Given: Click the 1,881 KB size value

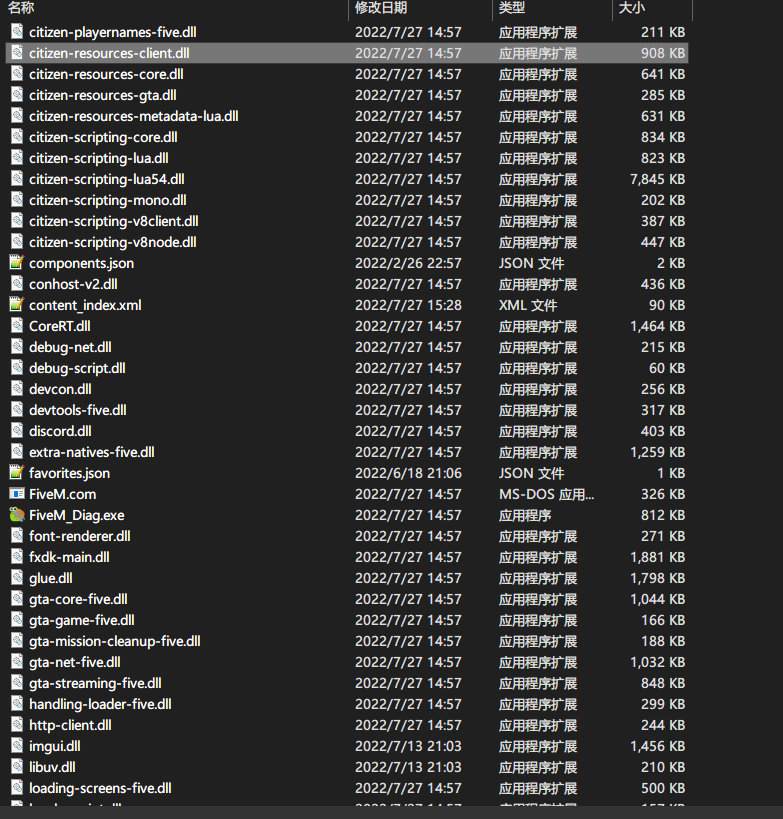Looking at the screenshot, I should [658, 557].
